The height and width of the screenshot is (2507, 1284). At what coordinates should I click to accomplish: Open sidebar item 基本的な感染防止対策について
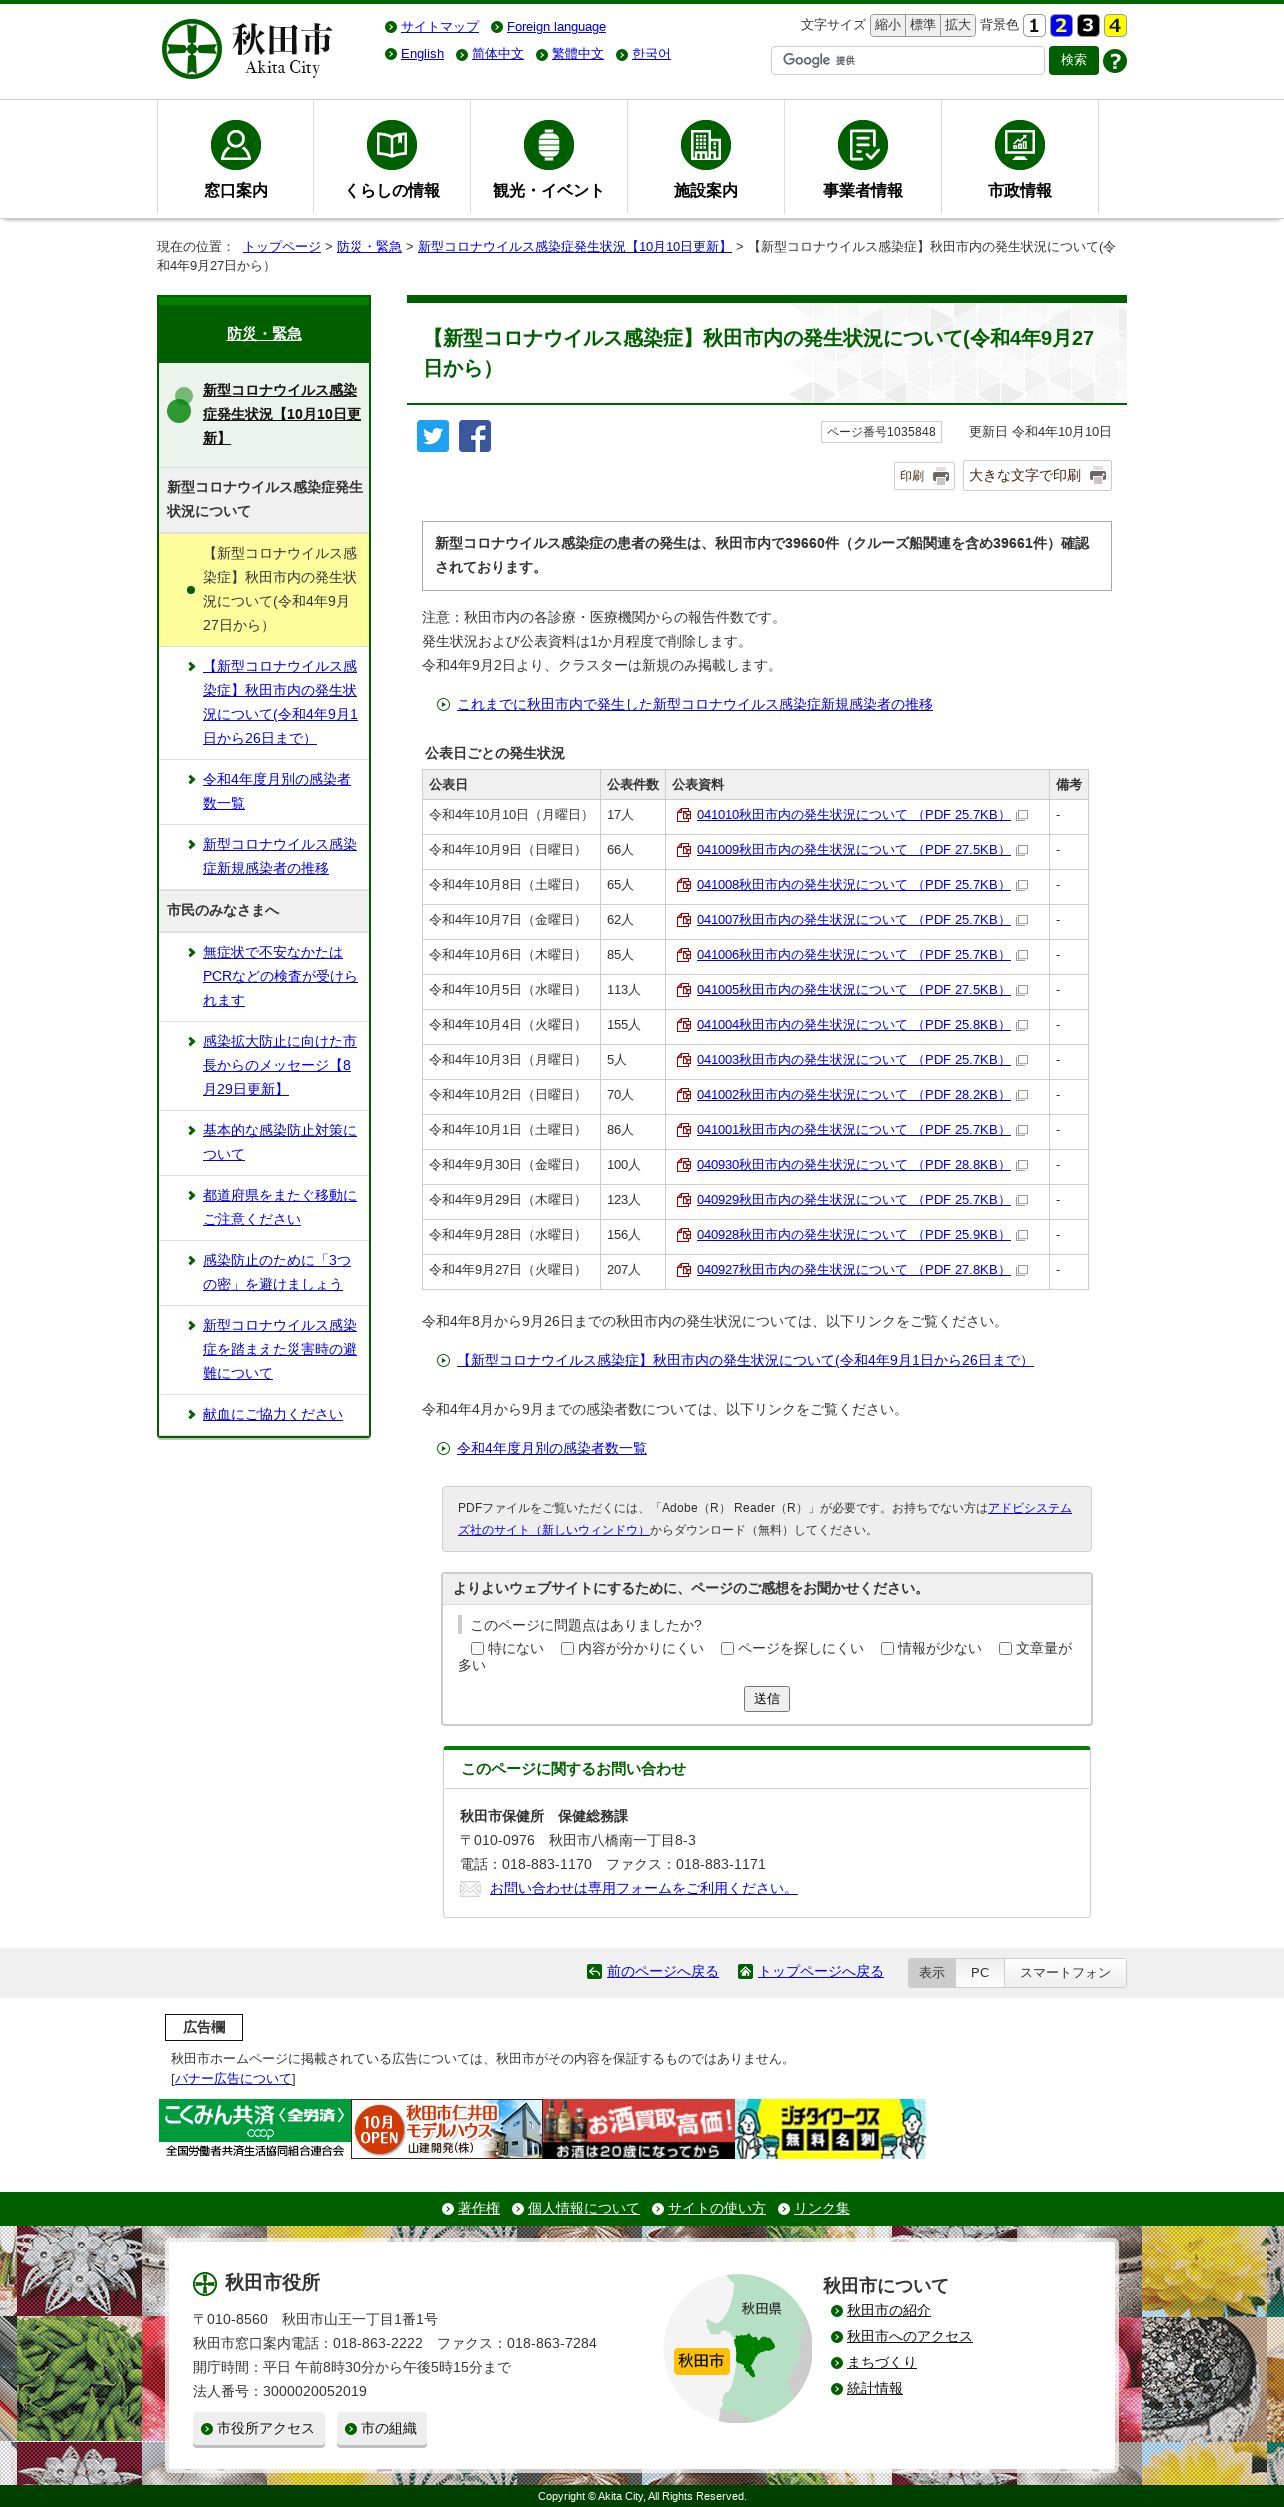pos(280,1142)
